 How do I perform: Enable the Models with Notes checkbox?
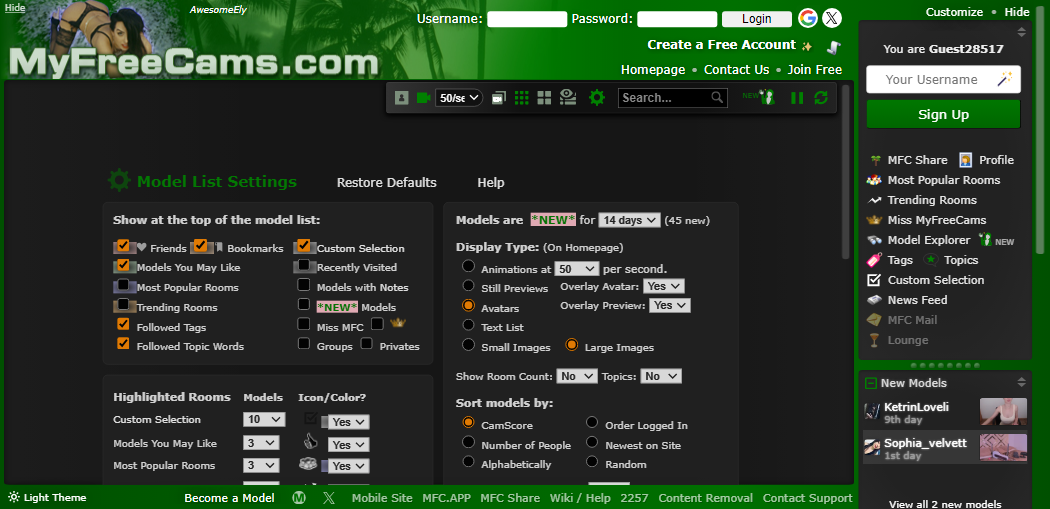point(304,286)
